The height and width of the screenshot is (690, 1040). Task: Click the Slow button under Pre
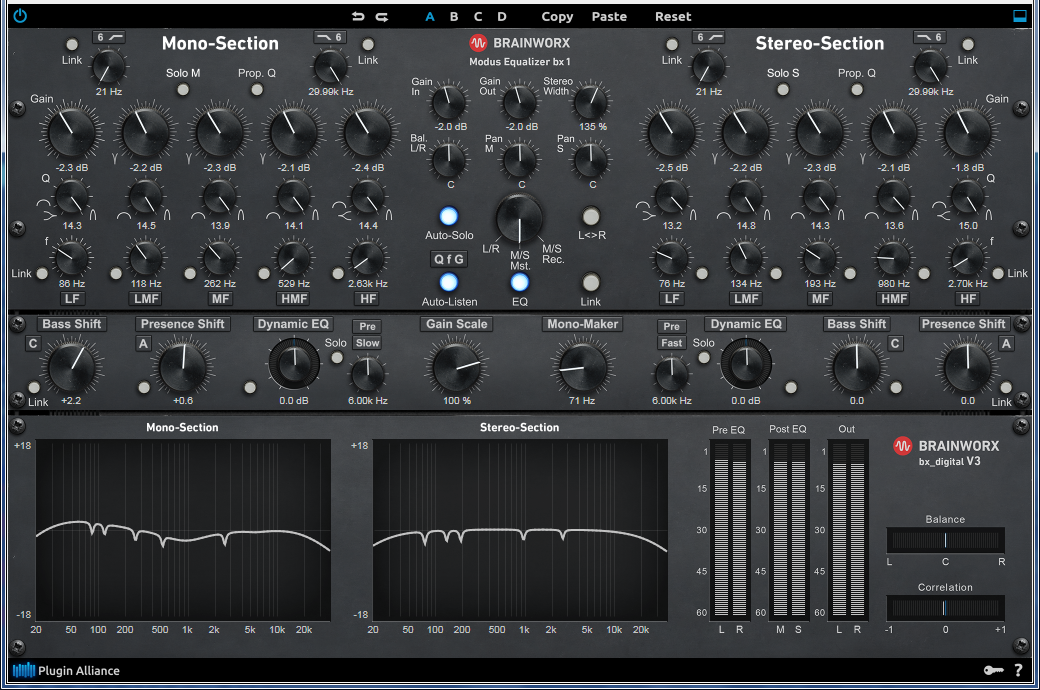point(367,343)
